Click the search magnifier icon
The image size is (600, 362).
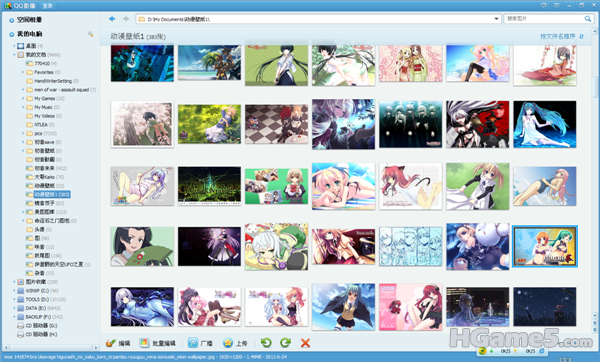point(588,19)
